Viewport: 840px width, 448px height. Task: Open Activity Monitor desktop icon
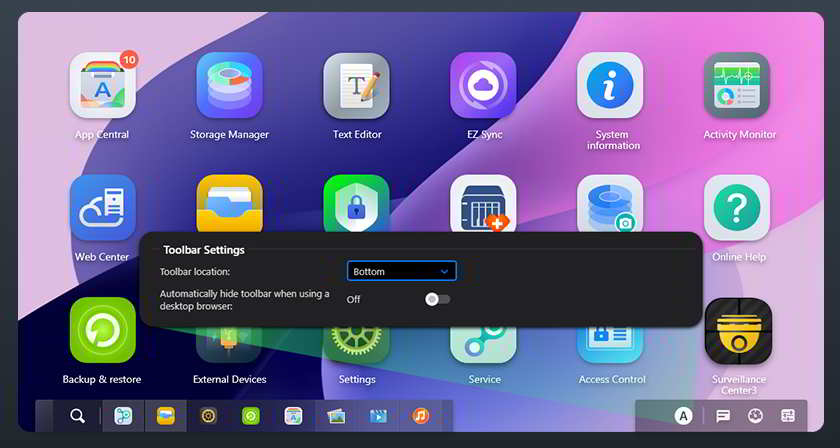[737, 86]
